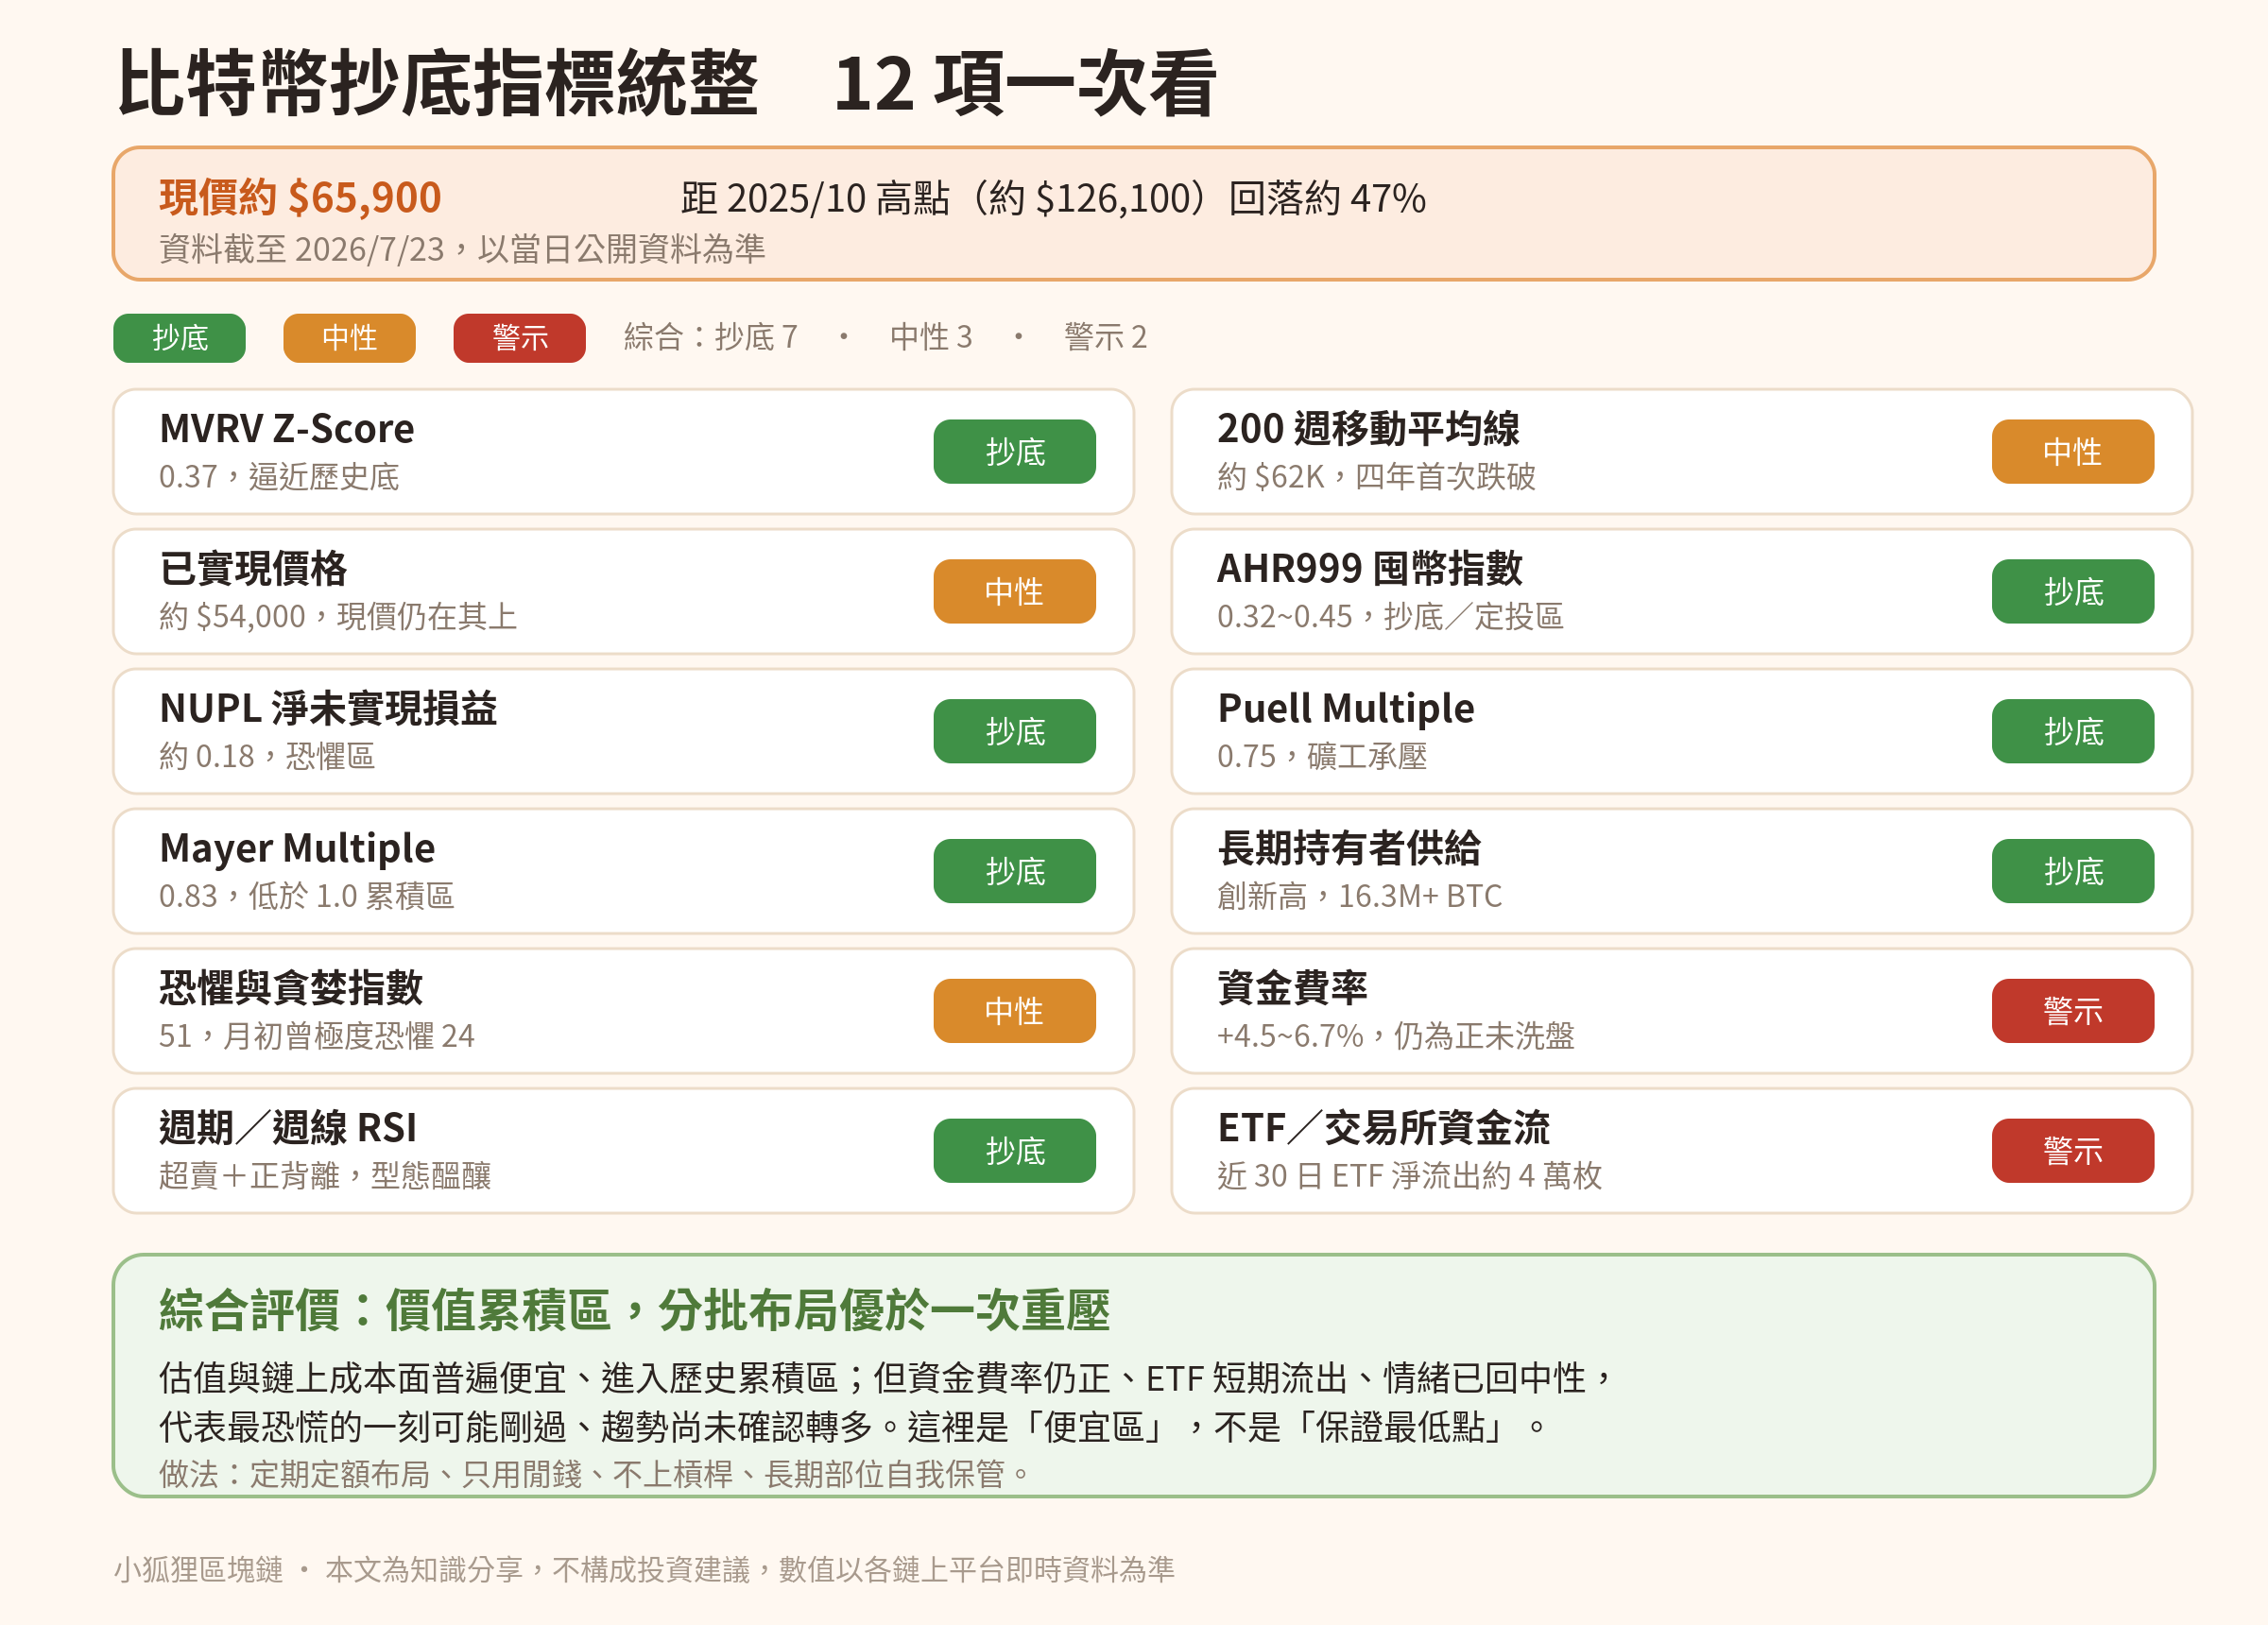Viewport: 2268px width, 1625px height.
Task: Click the text 資料截至 2026/7/23，以當日公開資料為準
Action: 462,249
